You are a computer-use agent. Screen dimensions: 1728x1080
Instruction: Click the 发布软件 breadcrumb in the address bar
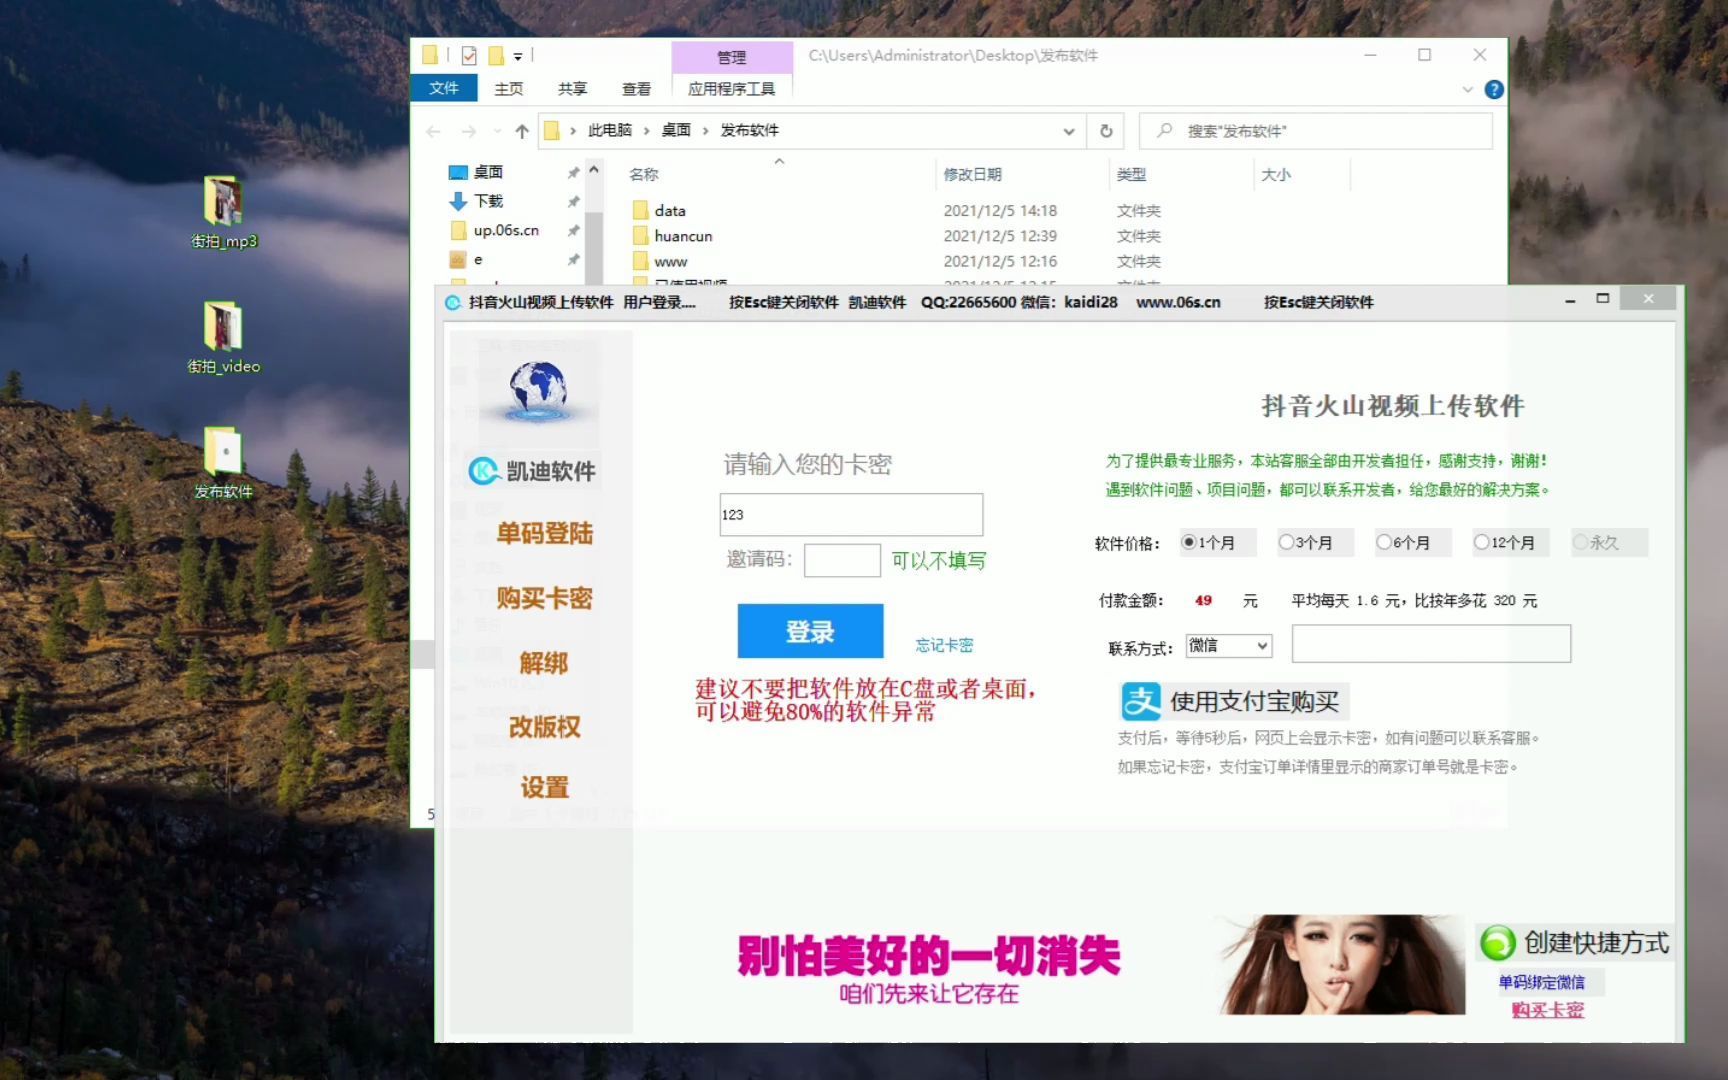[x=749, y=131]
